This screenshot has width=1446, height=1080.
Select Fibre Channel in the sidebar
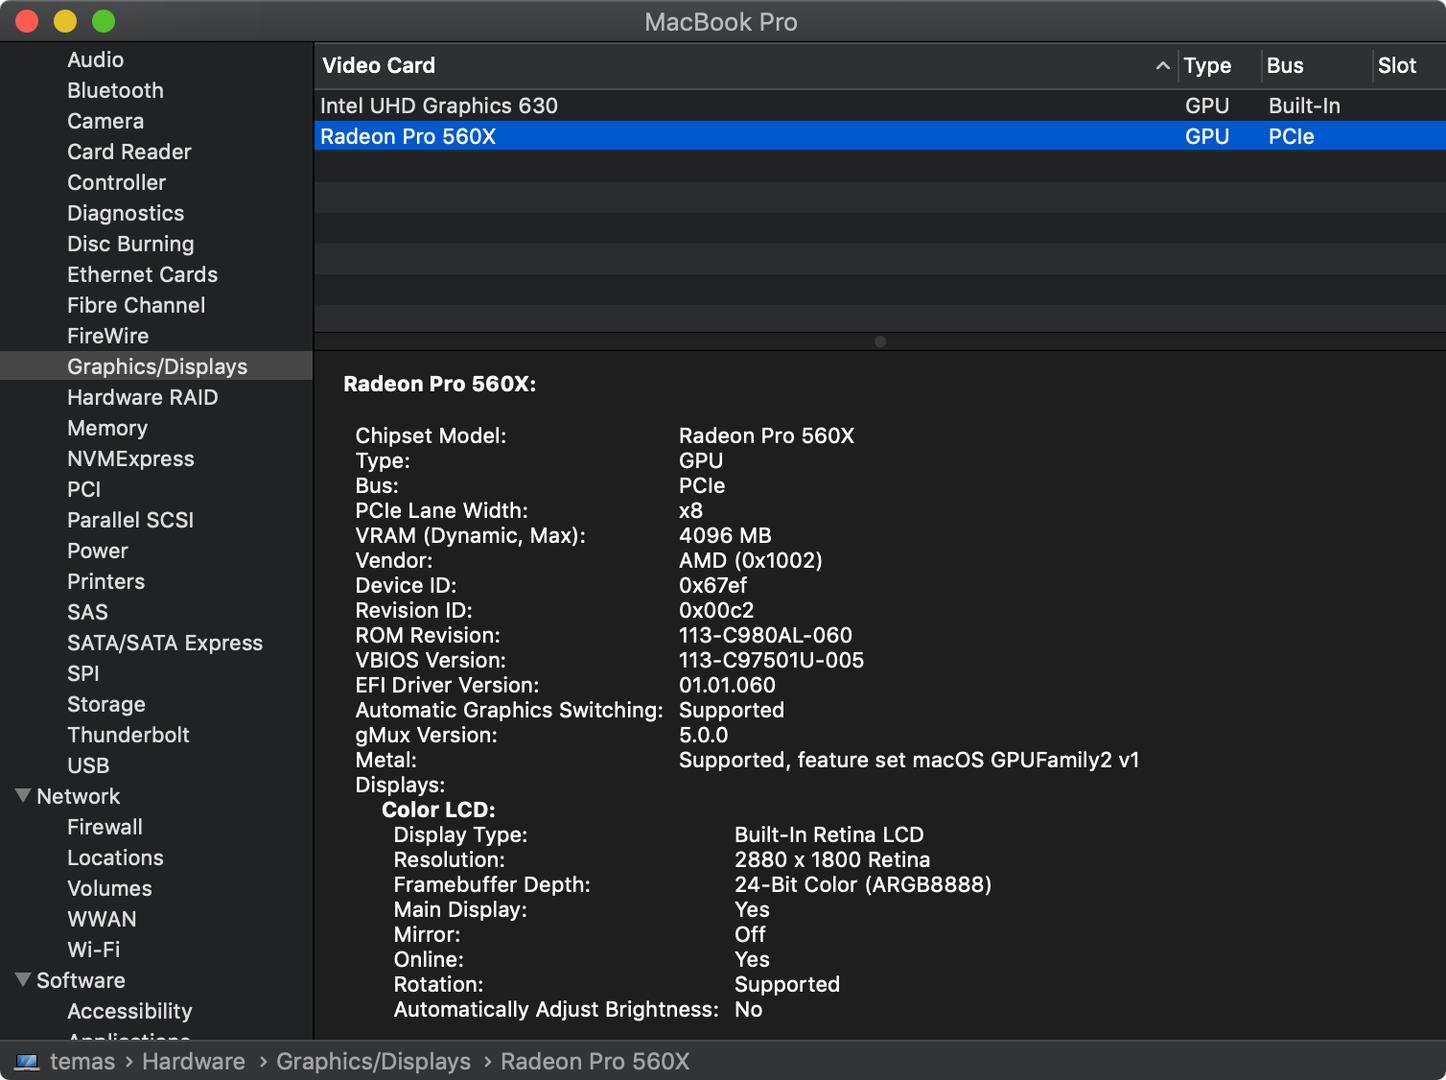tap(136, 306)
